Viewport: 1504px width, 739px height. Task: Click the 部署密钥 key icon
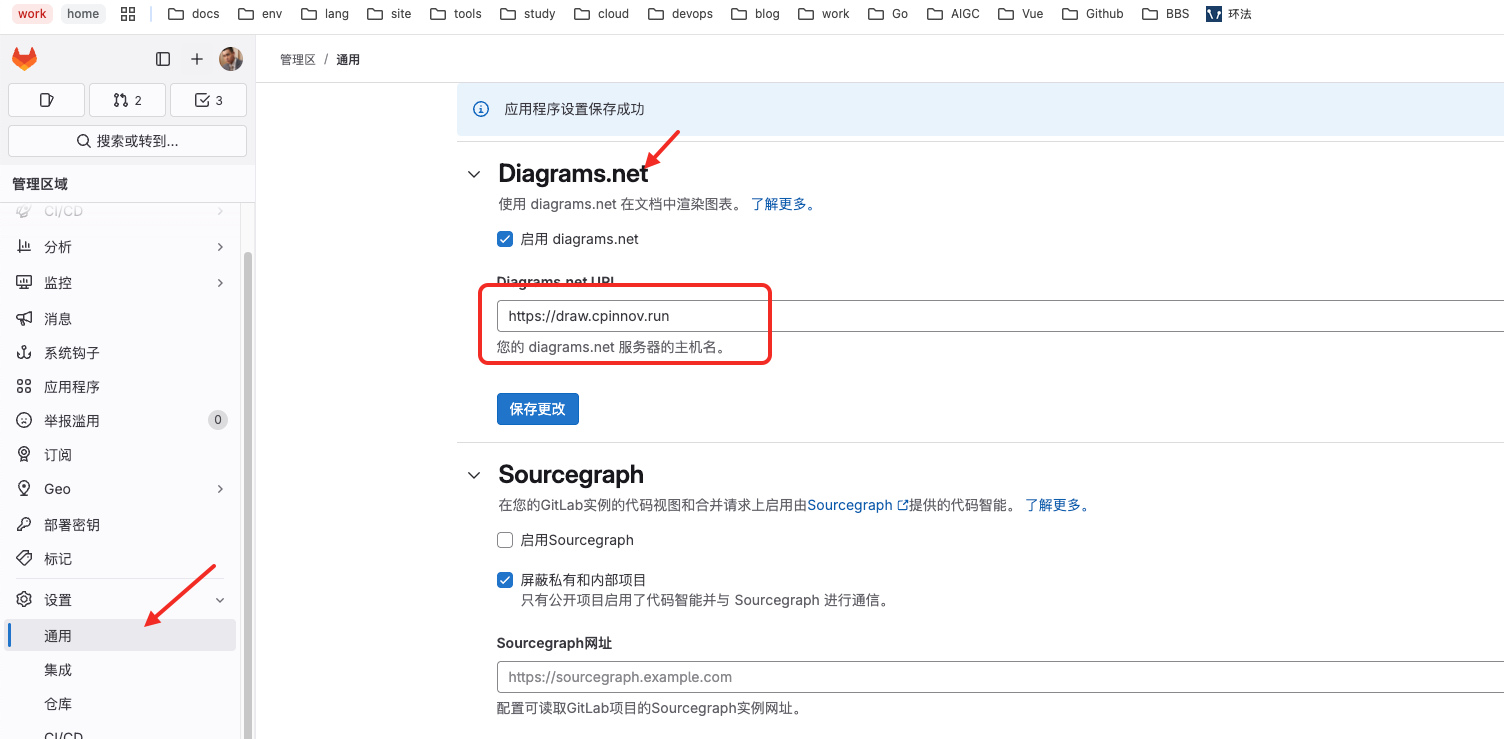(x=24, y=525)
